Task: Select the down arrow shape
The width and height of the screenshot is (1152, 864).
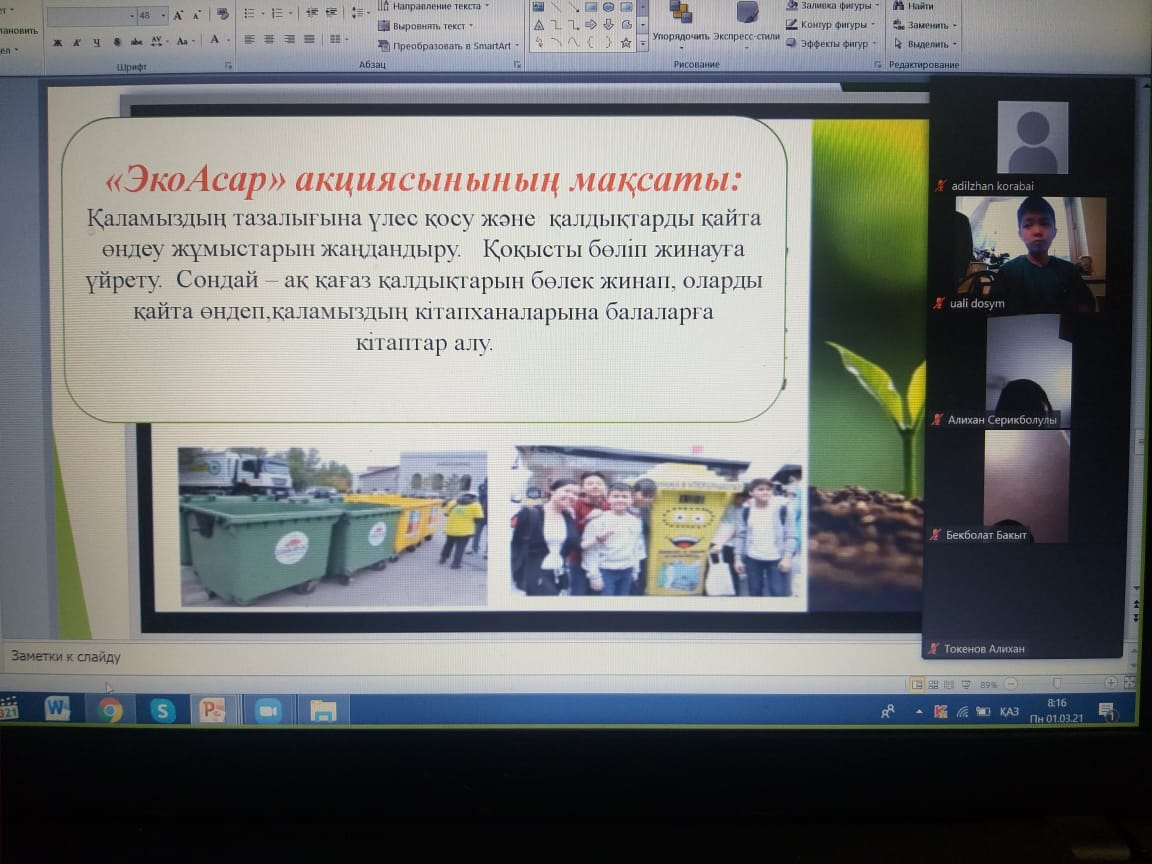Action: 608,25
